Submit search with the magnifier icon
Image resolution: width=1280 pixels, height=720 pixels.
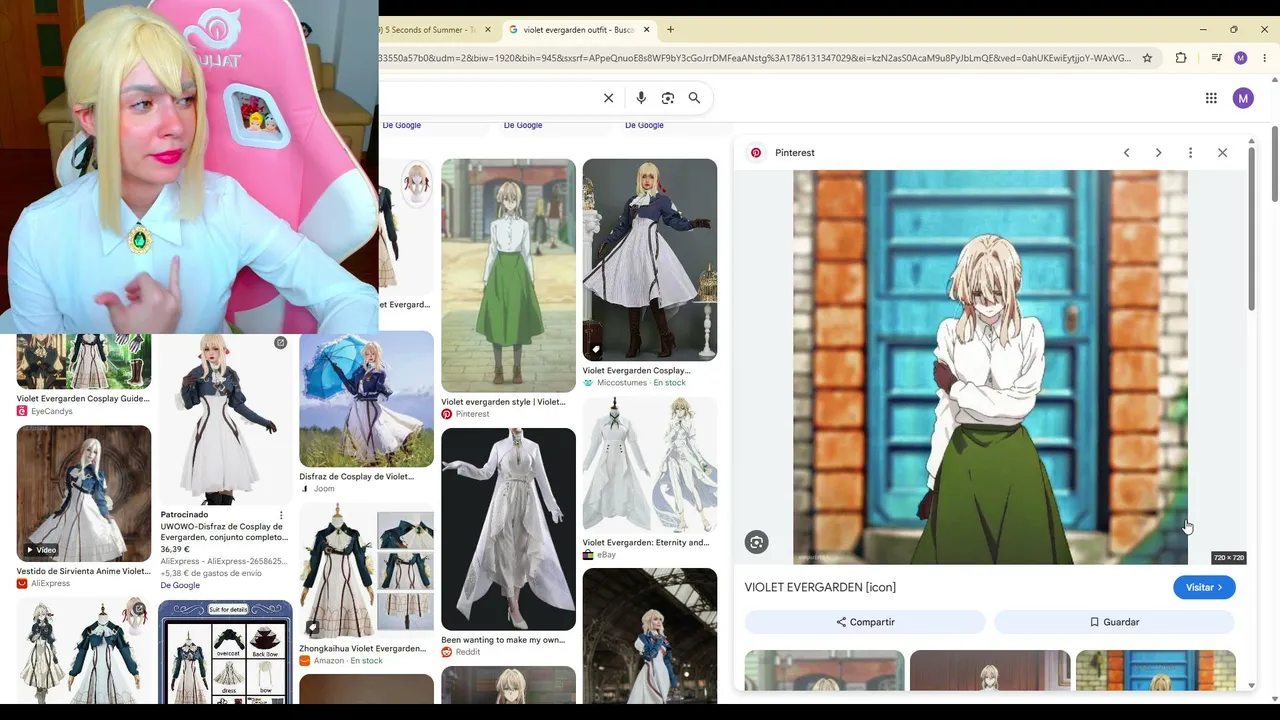pos(694,98)
